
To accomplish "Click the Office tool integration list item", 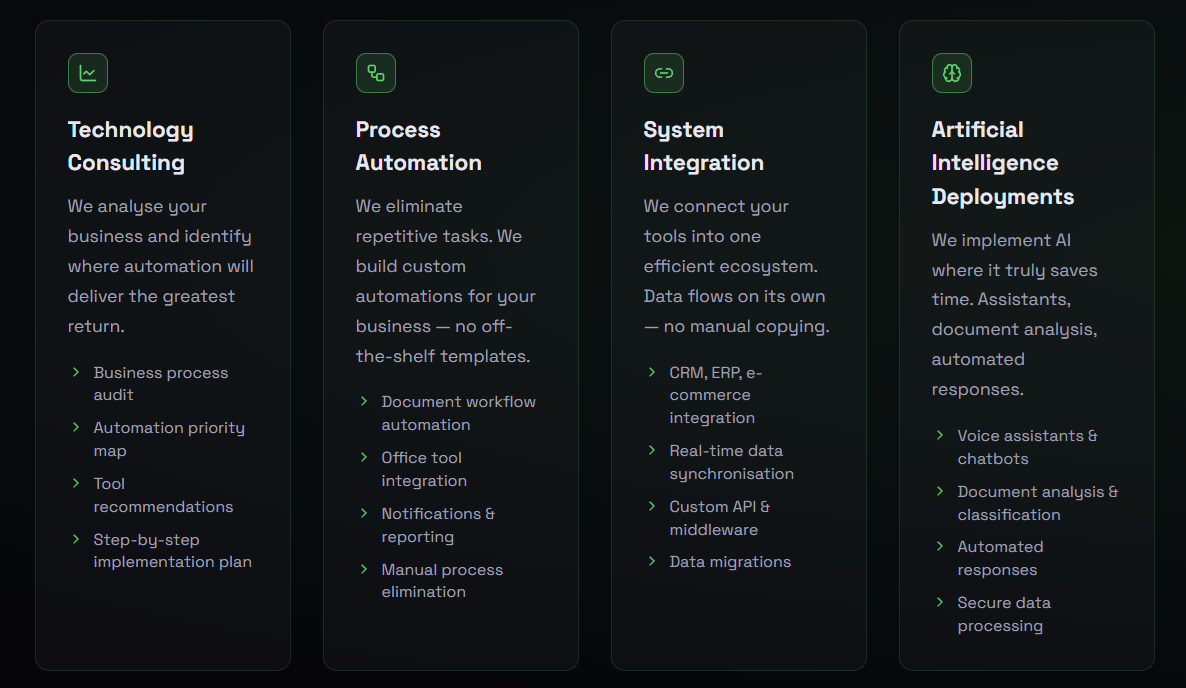I will point(424,469).
